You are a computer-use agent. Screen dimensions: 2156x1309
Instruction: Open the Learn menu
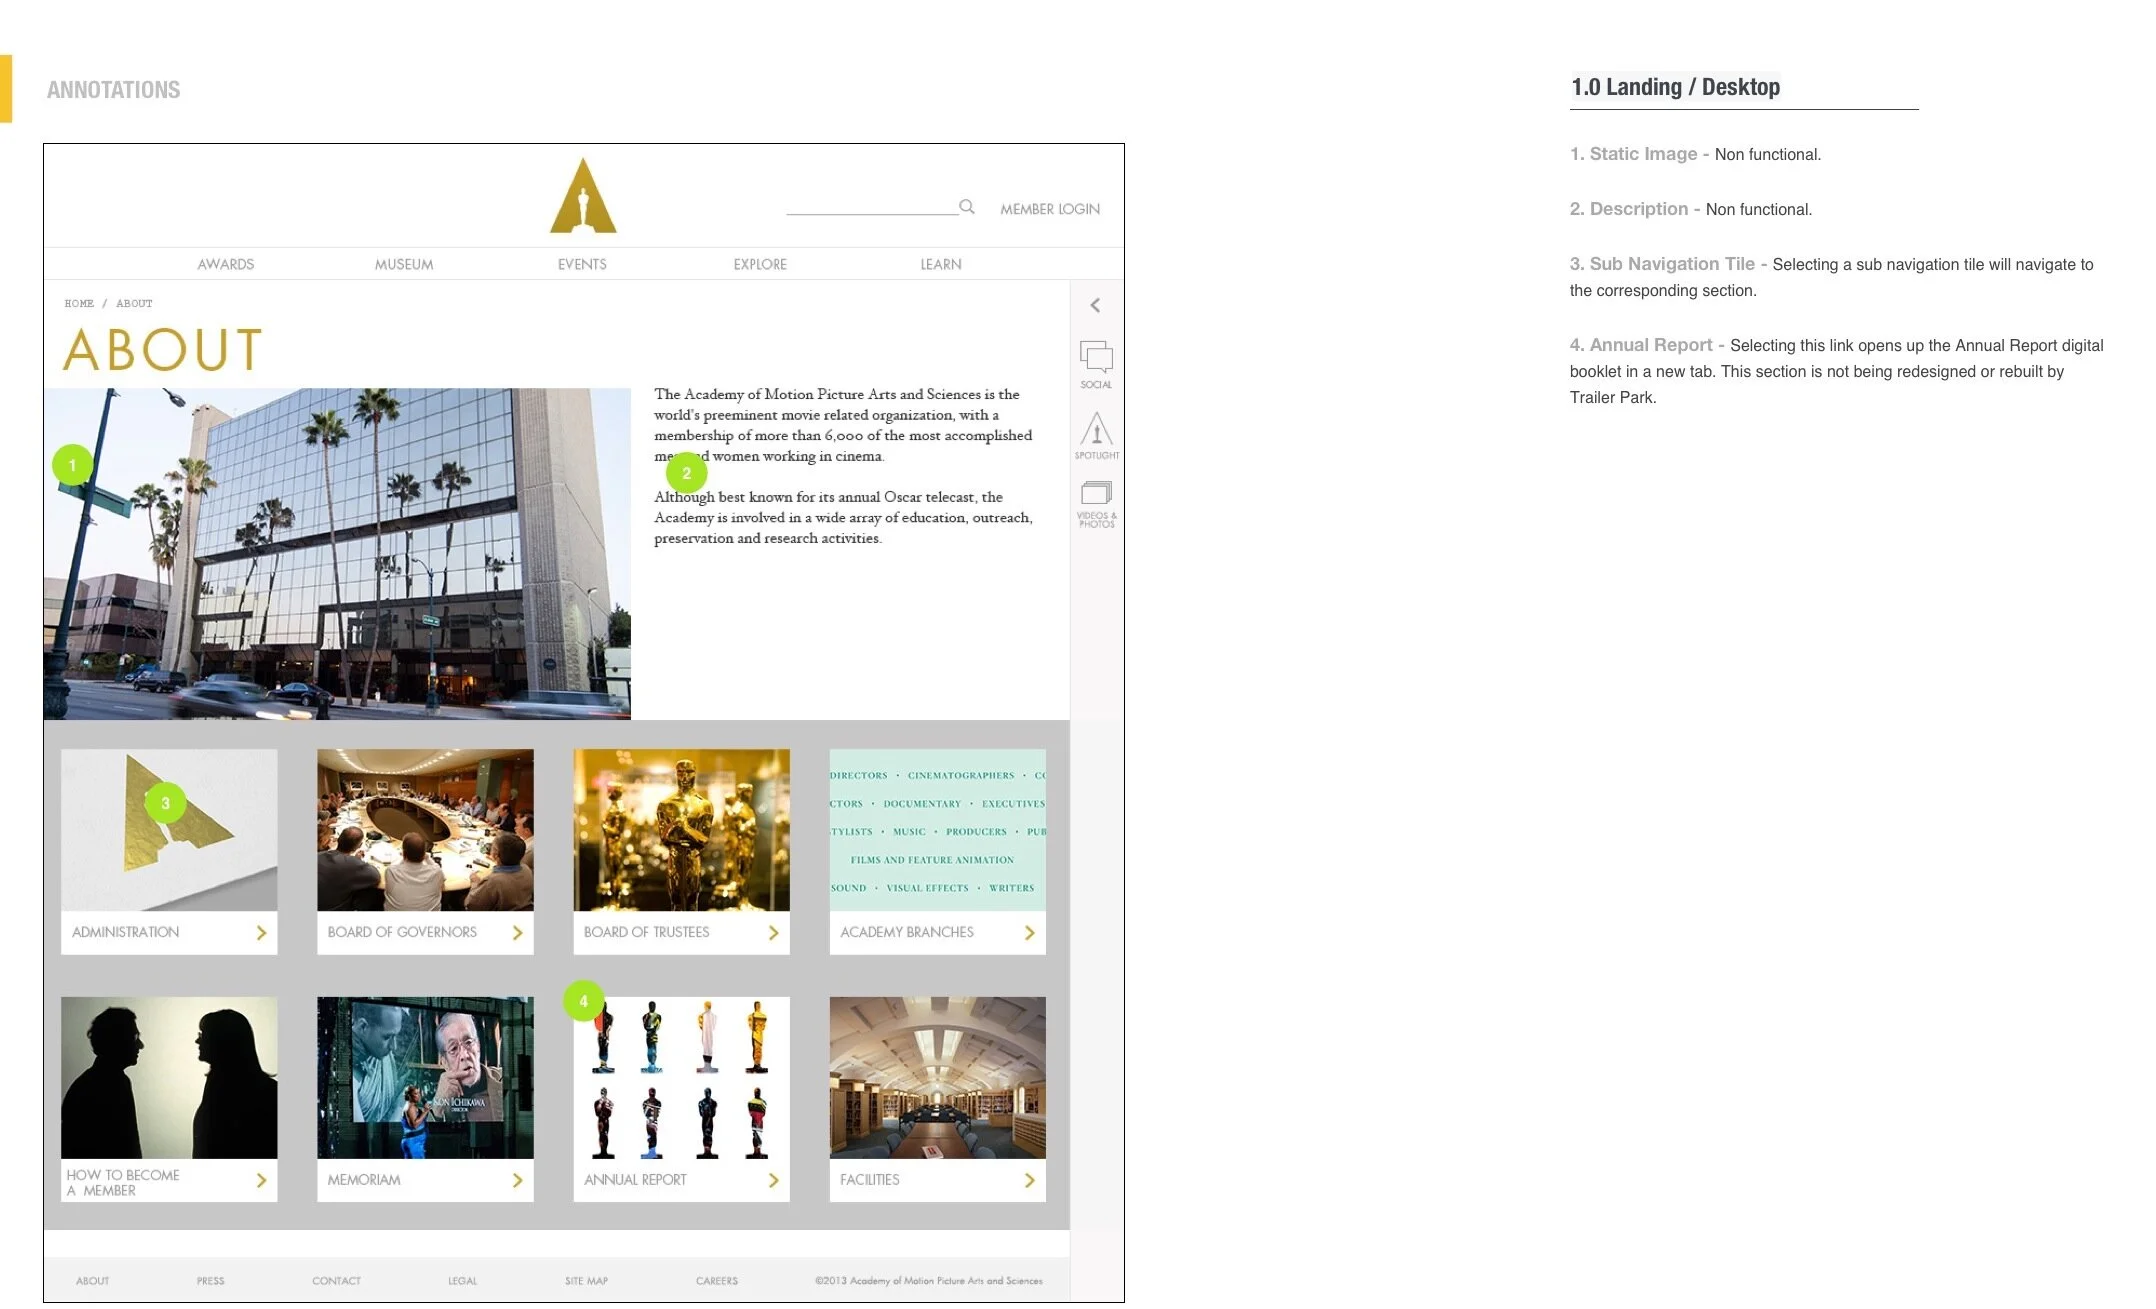coord(941,265)
